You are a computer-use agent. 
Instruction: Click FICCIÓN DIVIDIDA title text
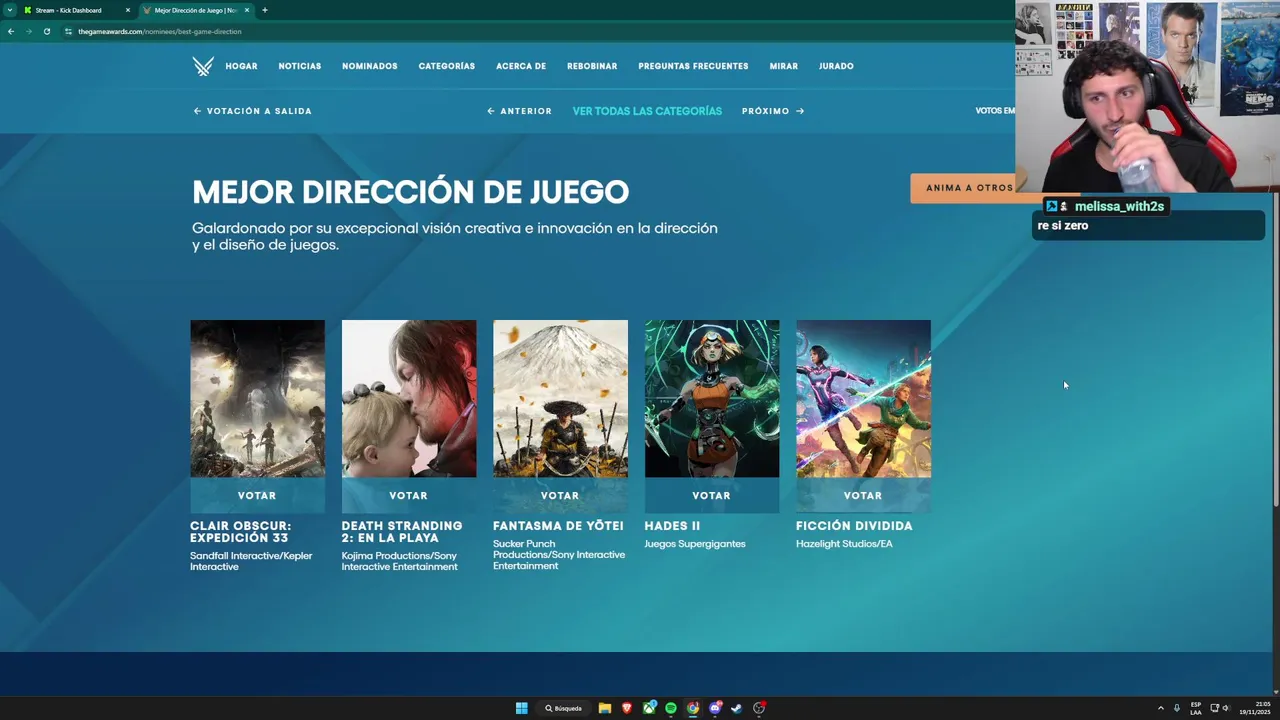[x=854, y=526]
